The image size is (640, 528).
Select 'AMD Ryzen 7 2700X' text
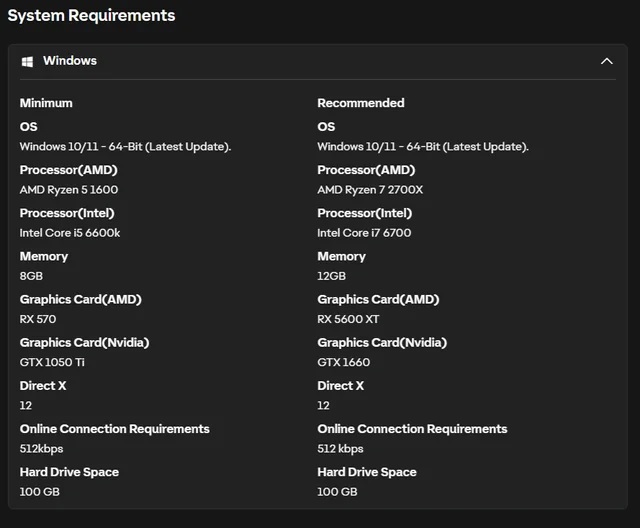pyautogui.click(x=370, y=190)
